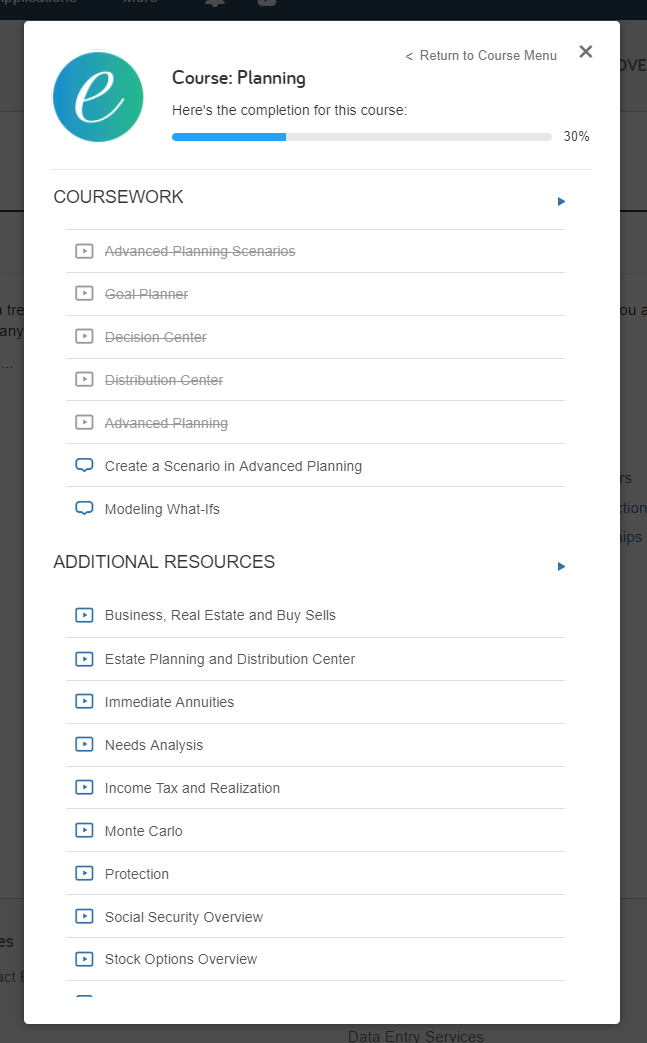Return to Course Menu
This screenshot has width=647, height=1043.
(x=481, y=56)
